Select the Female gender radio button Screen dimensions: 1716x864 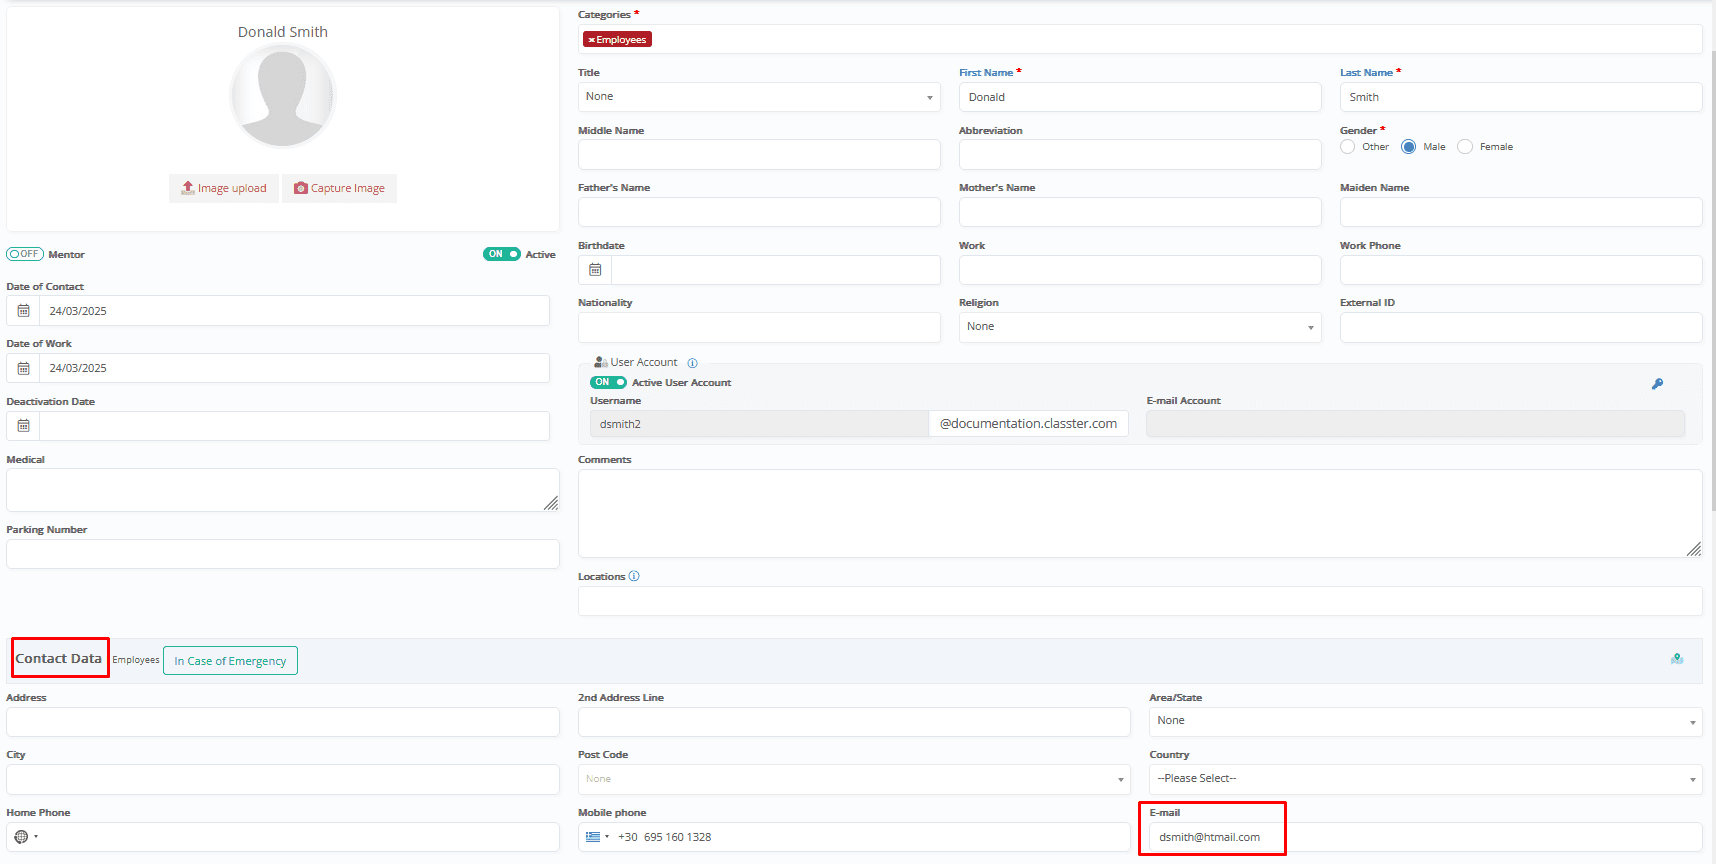pos(1465,147)
